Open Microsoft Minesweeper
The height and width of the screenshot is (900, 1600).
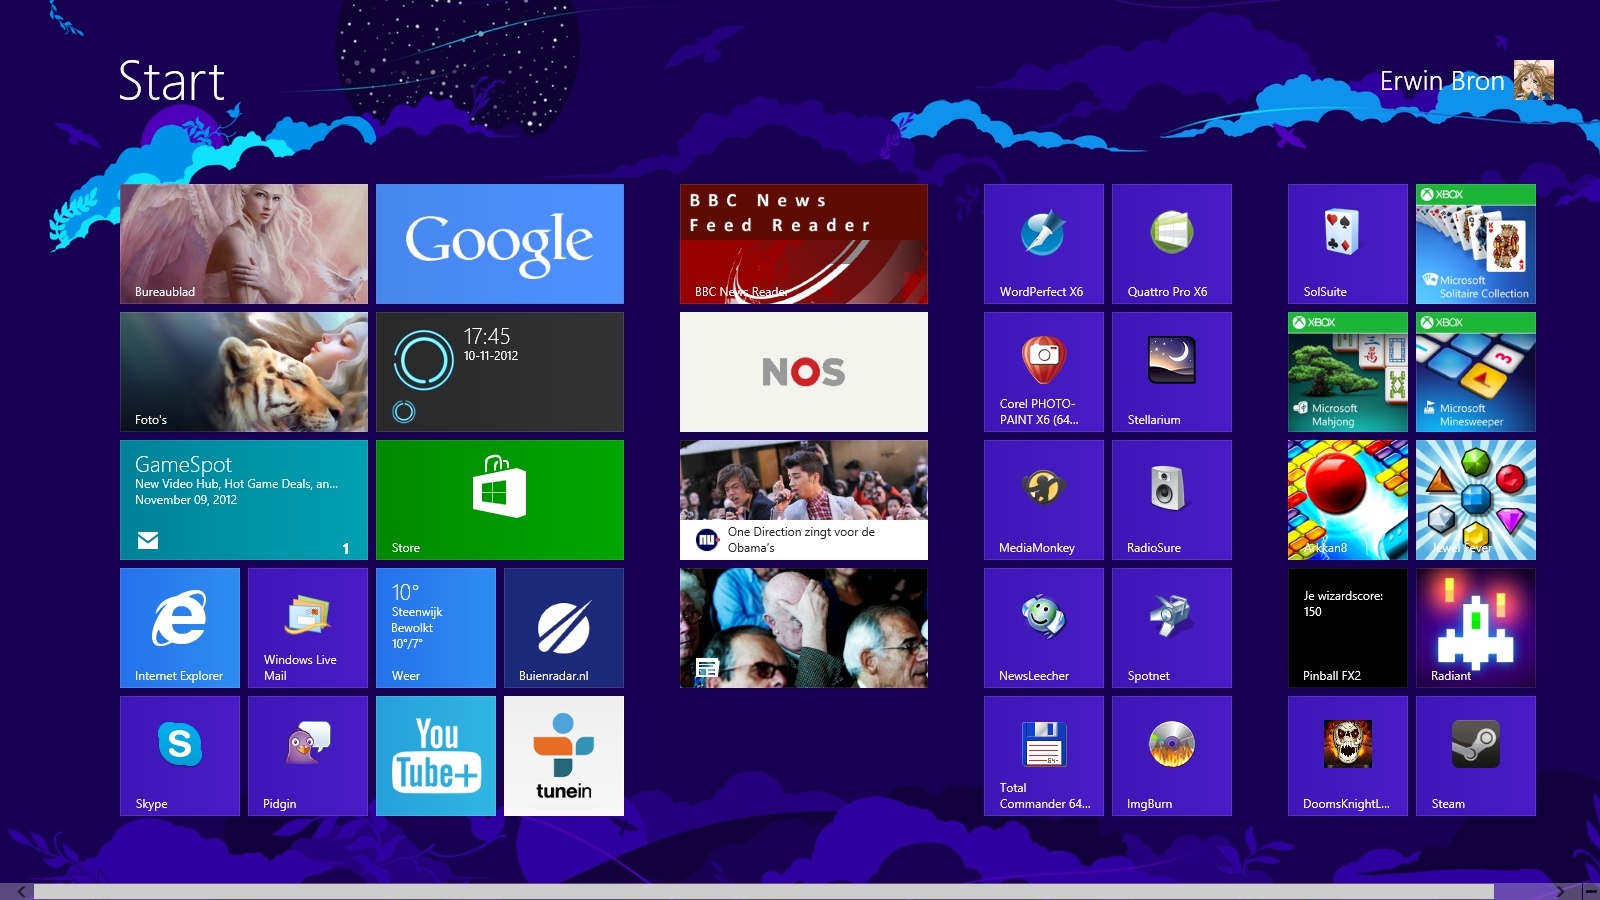1476,372
